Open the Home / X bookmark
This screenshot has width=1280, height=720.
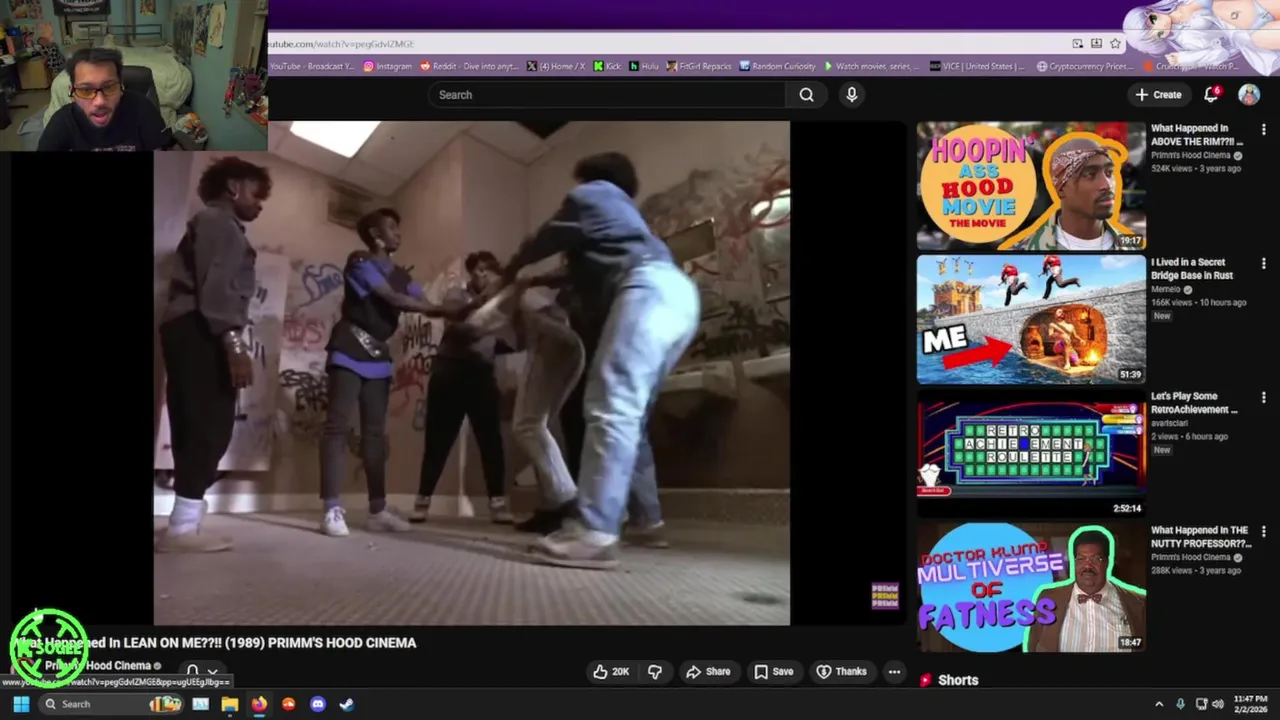(x=556, y=66)
